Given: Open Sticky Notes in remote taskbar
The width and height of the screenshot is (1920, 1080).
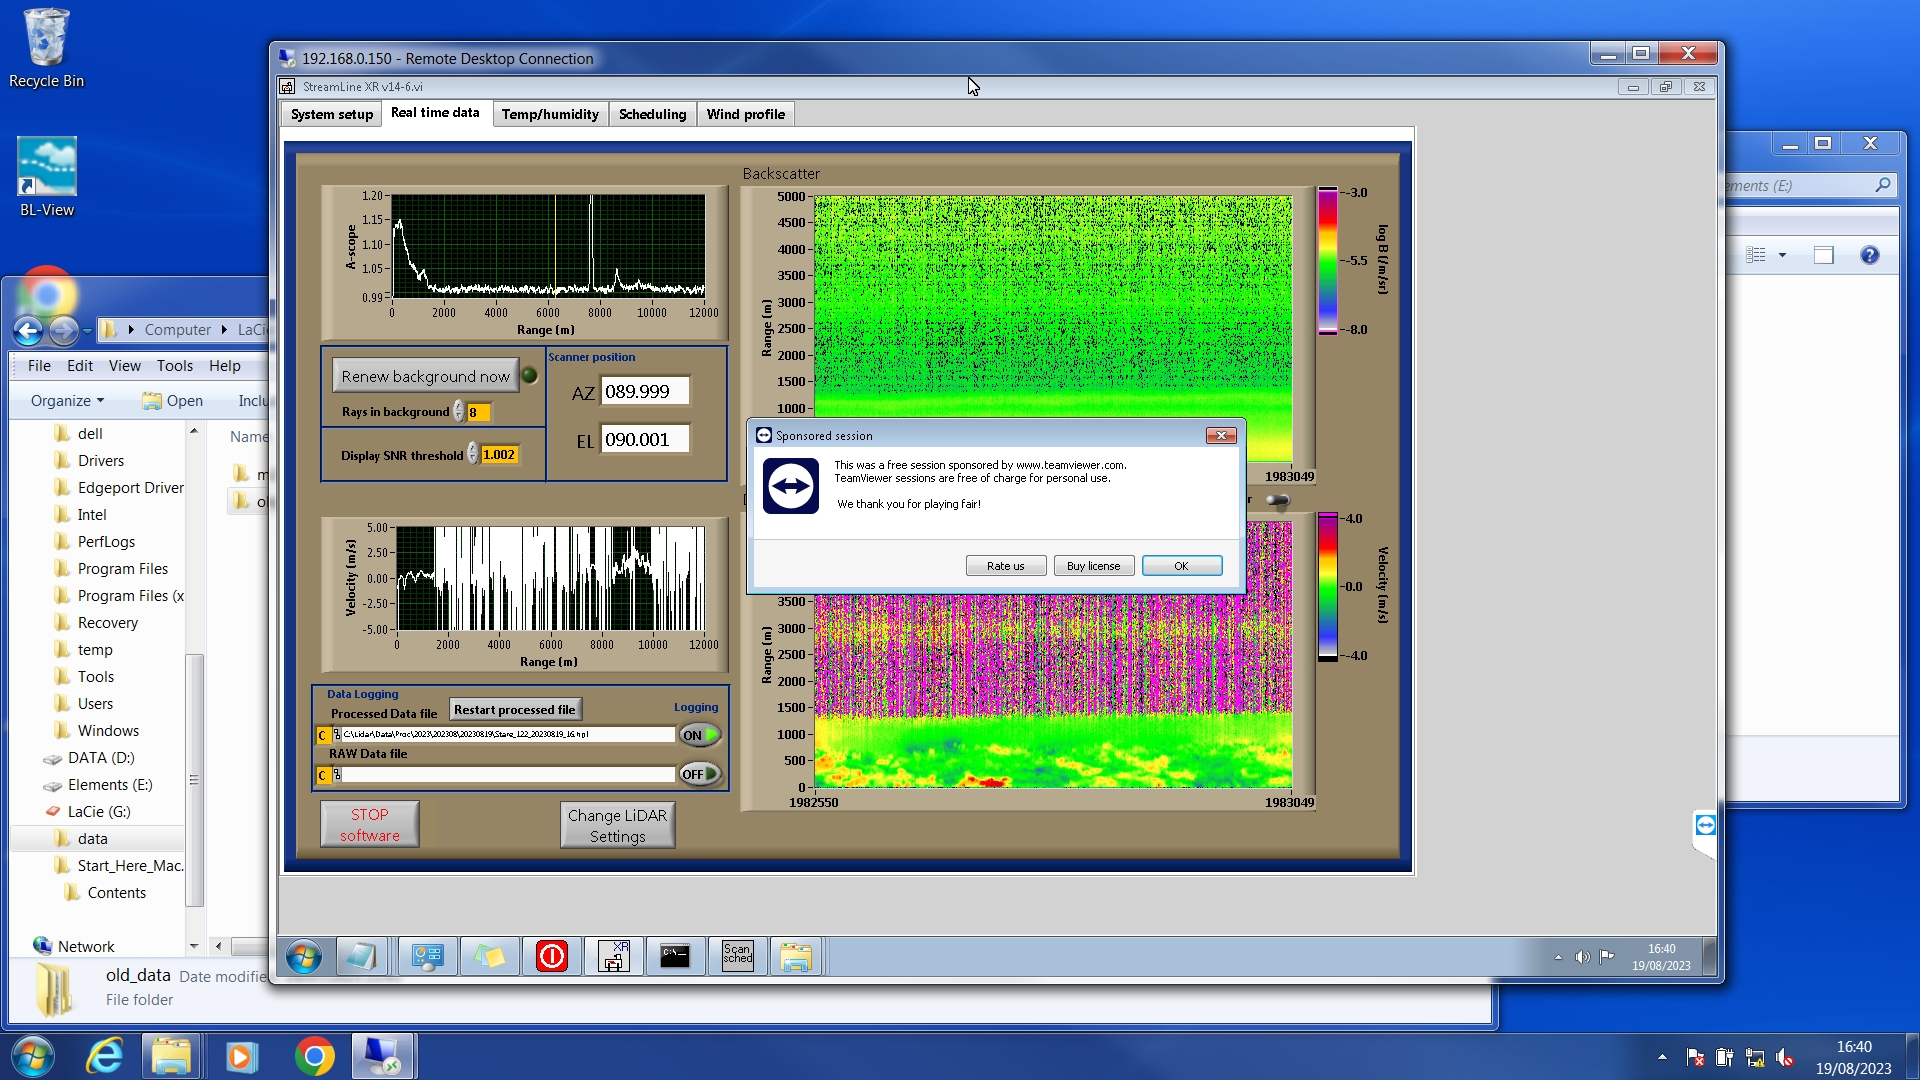Looking at the screenshot, I should 489,956.
